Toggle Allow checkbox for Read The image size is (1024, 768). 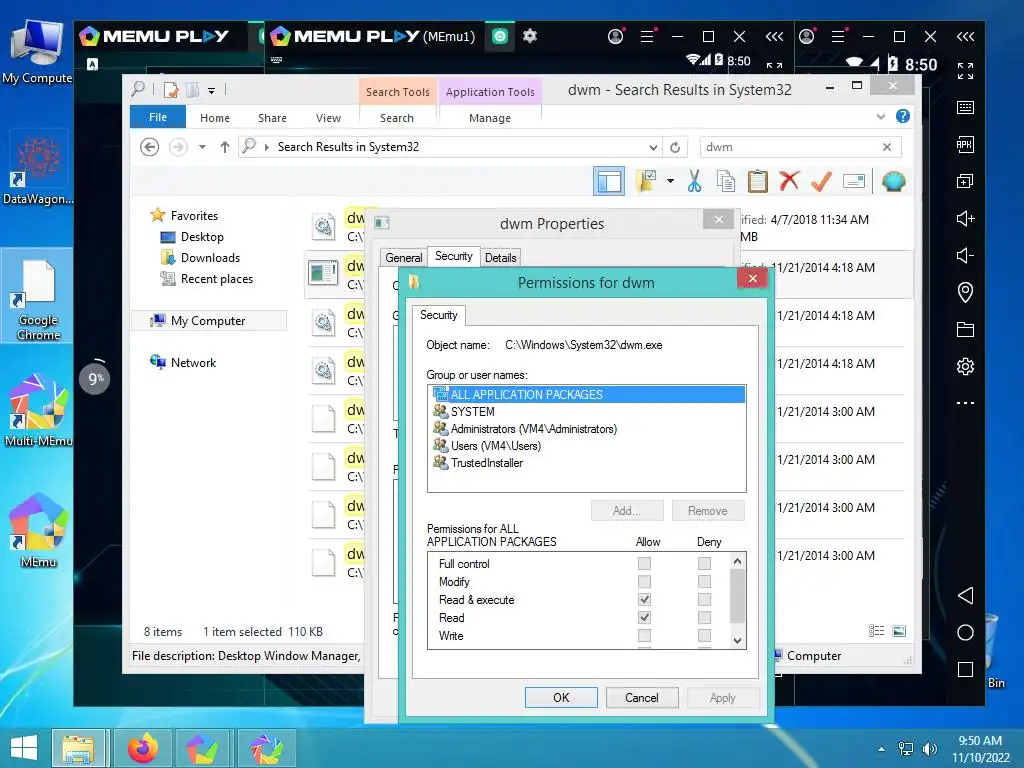pyautogui.click(x=644, y=617)
